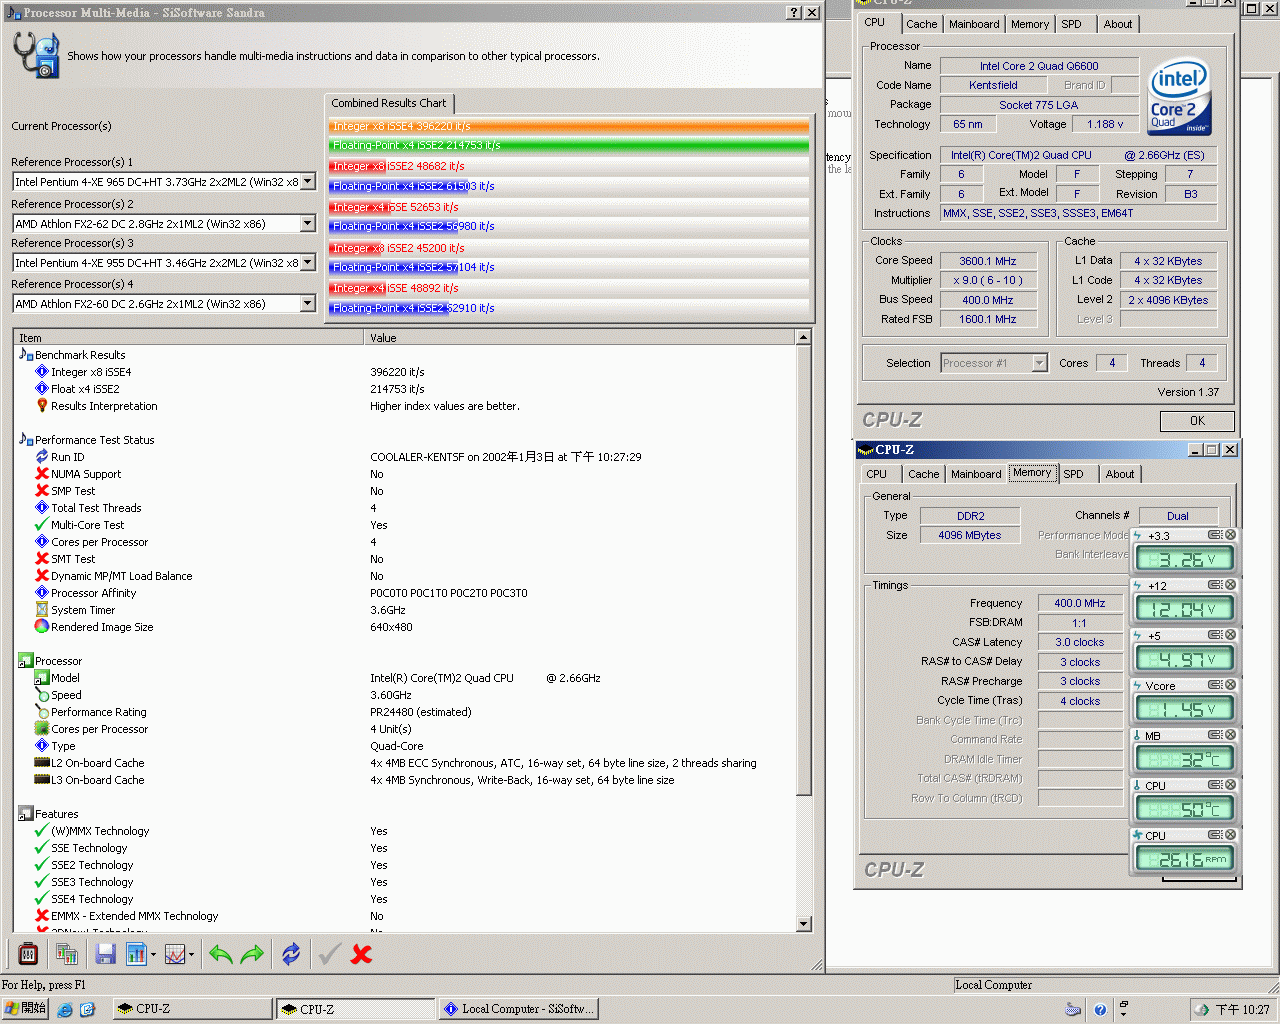Click the bar chart report toolbar icon
Viewport: 1280px width, 1024px height.
[x=136, y=954]
